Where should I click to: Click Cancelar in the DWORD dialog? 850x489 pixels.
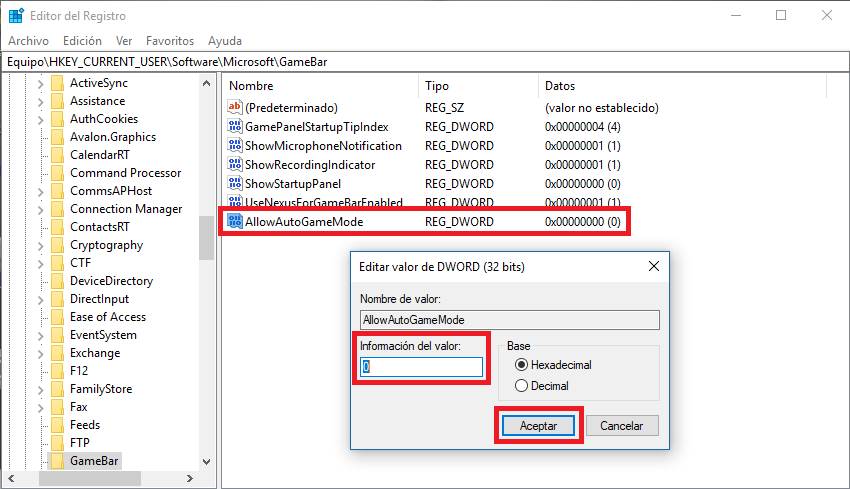622,426
